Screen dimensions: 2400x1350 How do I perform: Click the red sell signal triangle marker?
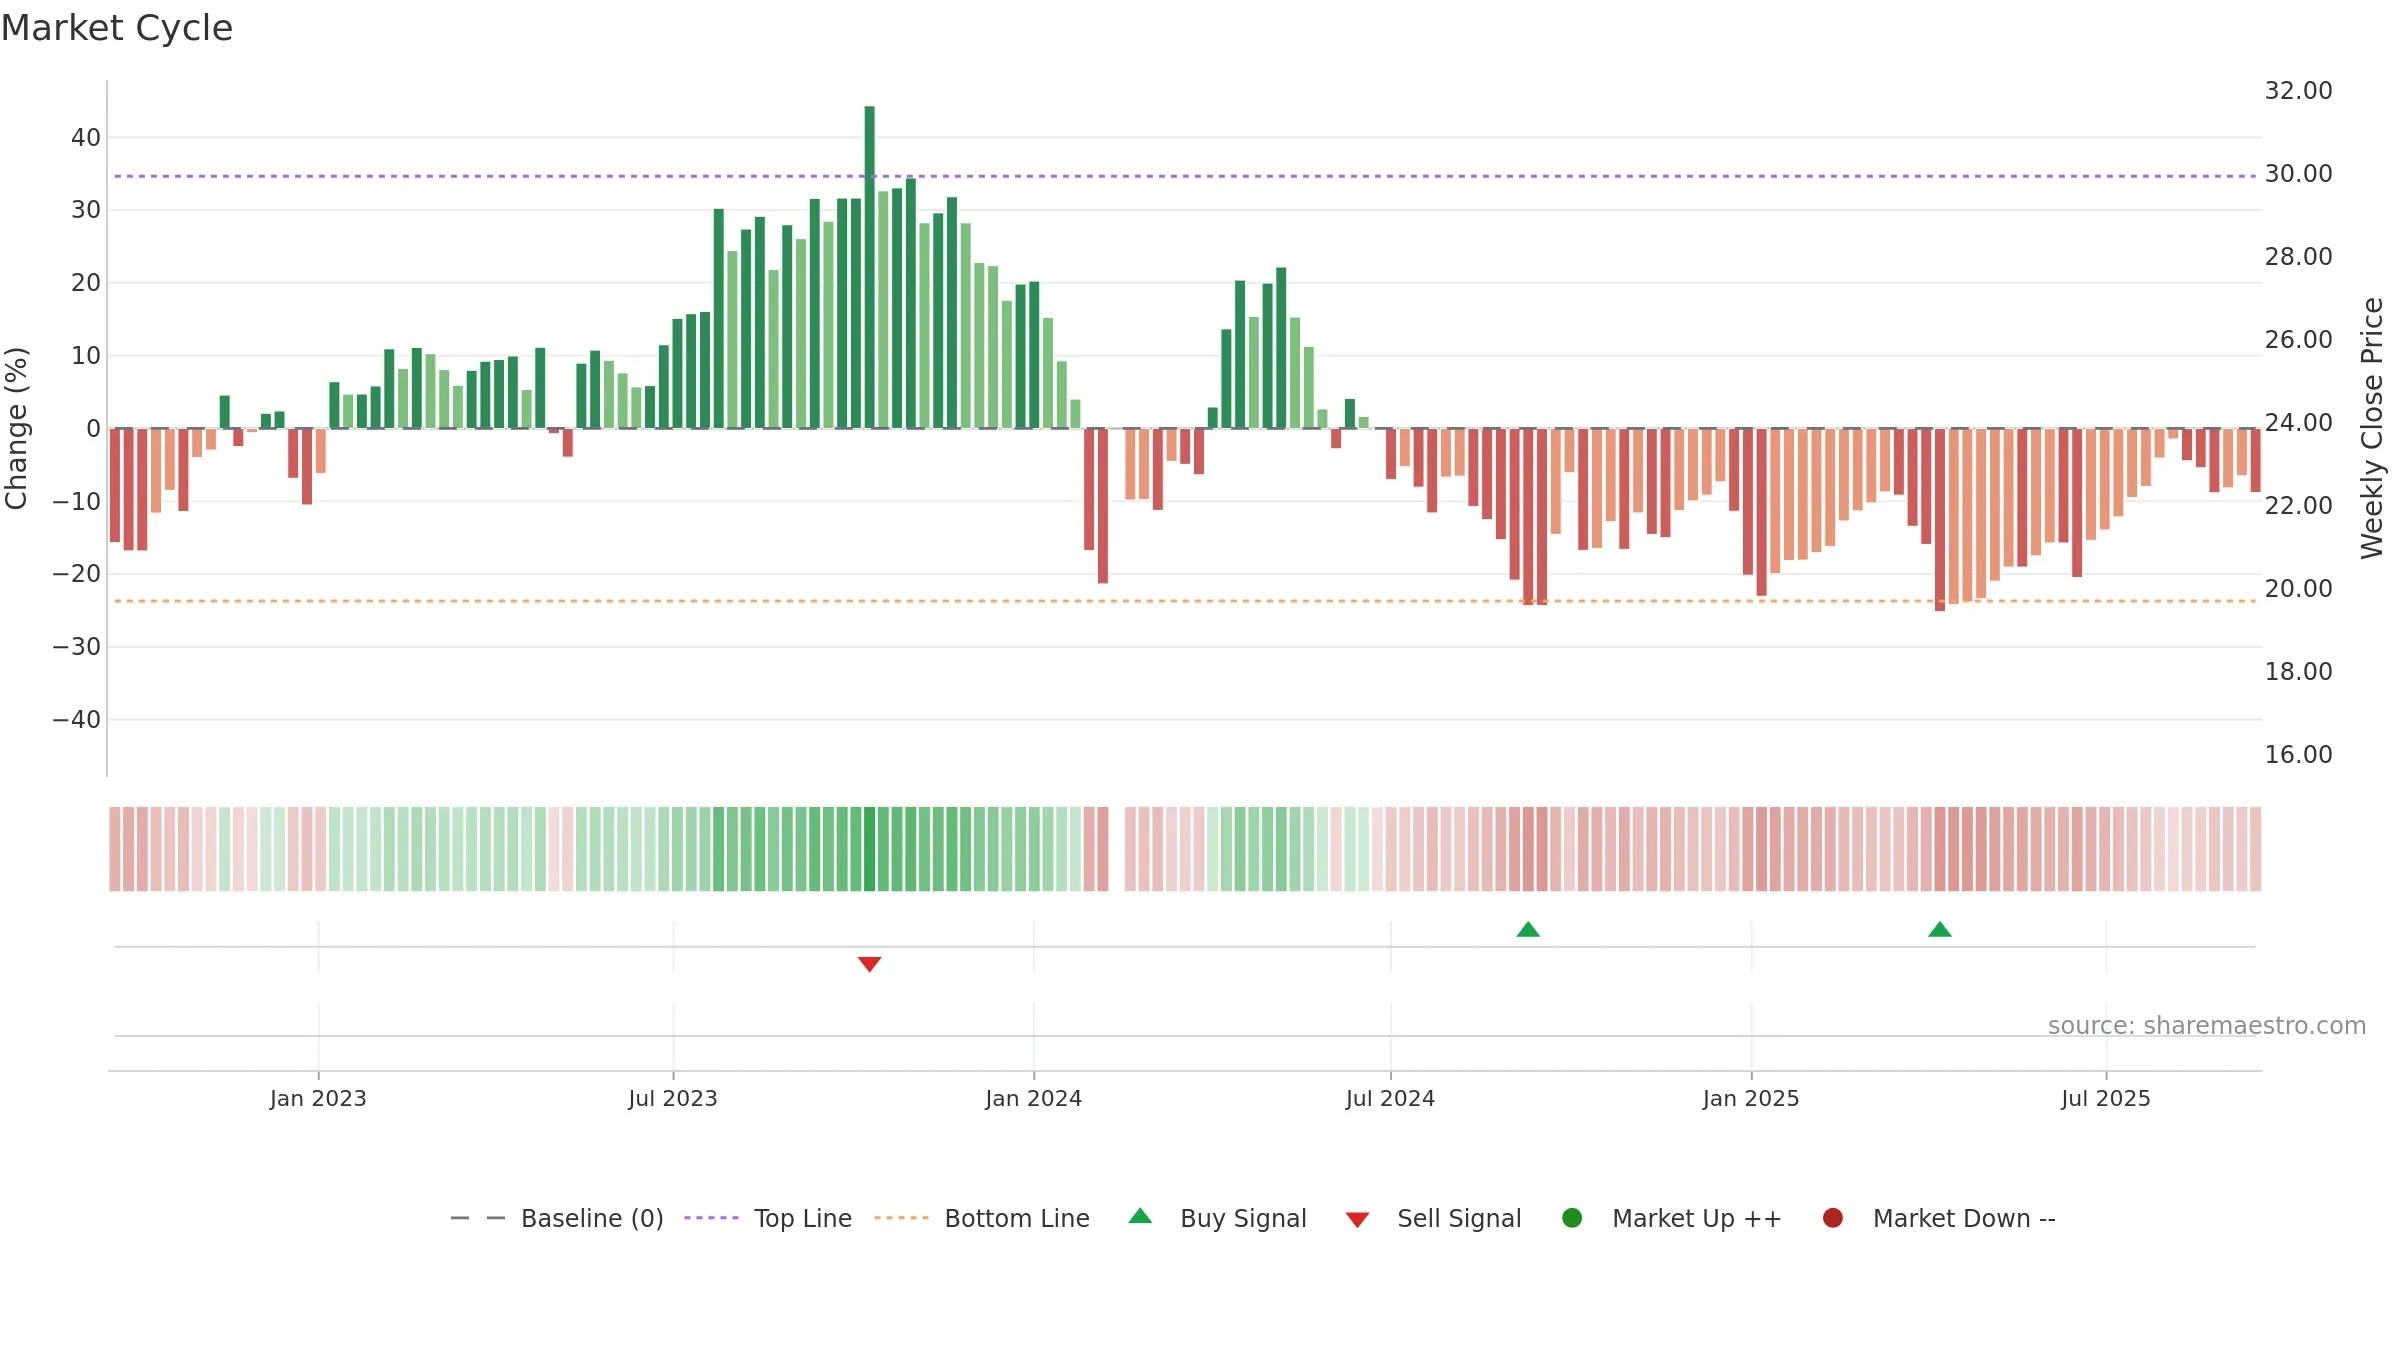(869, 964)
